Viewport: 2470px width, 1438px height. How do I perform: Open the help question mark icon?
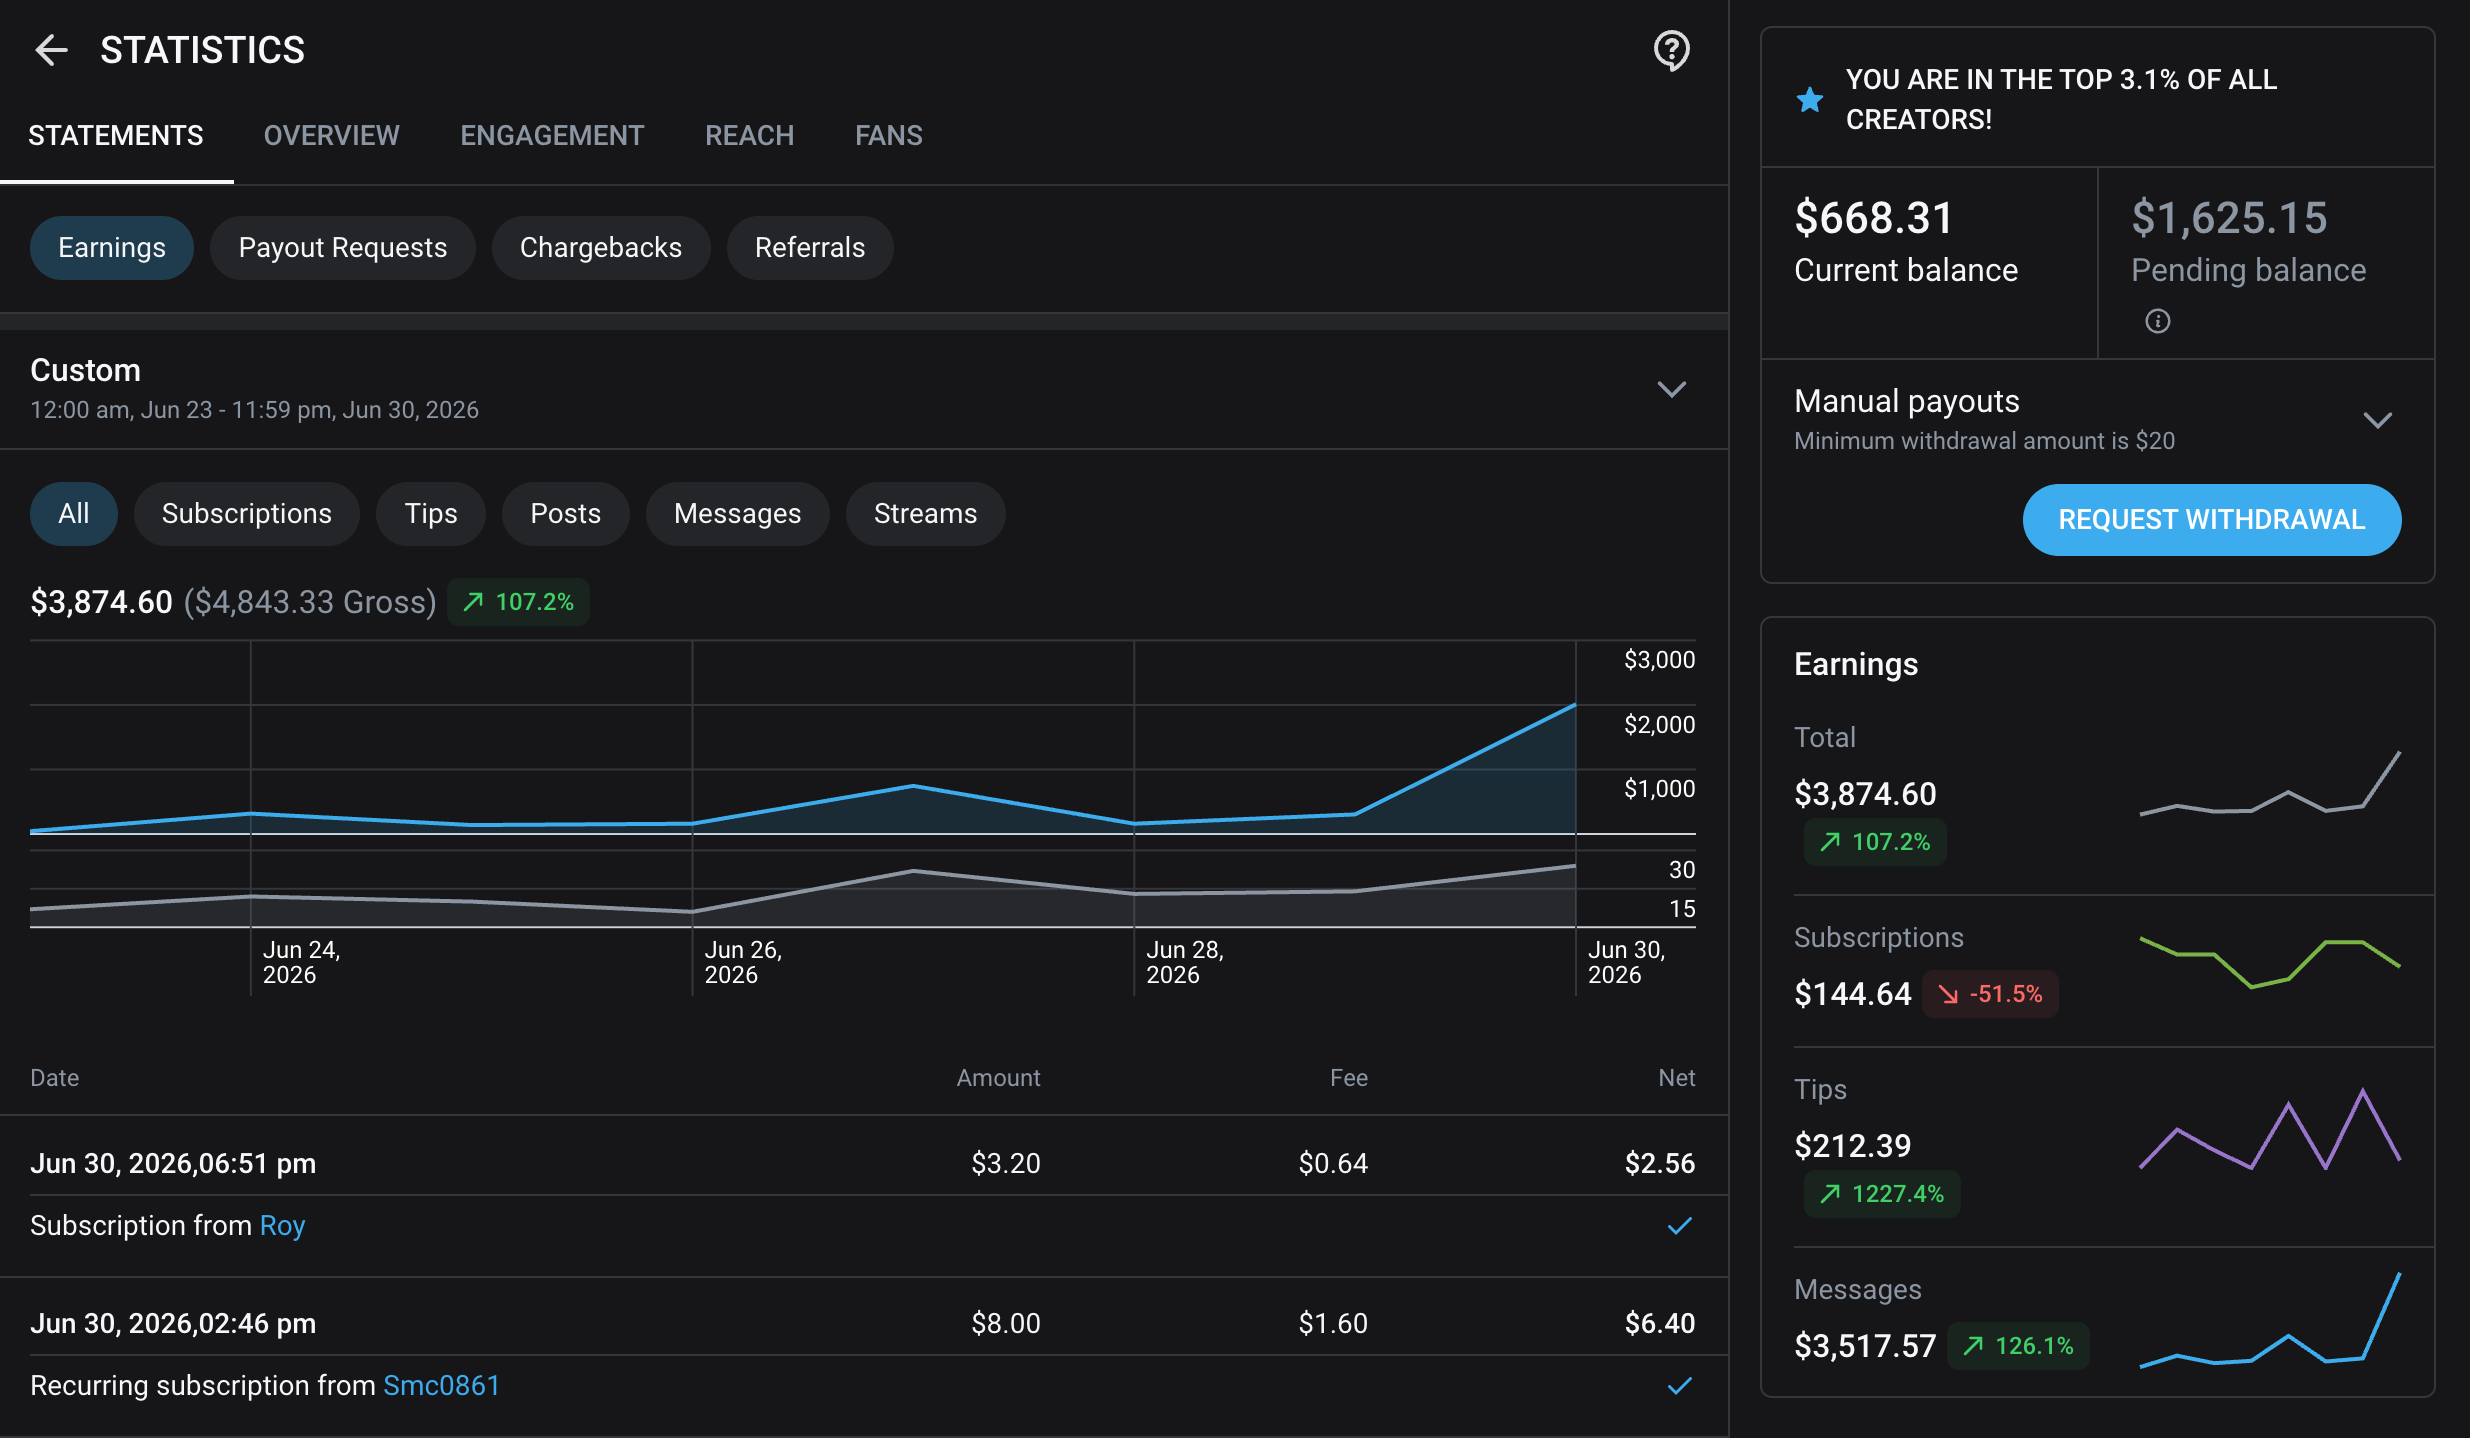coord(1671,50)
